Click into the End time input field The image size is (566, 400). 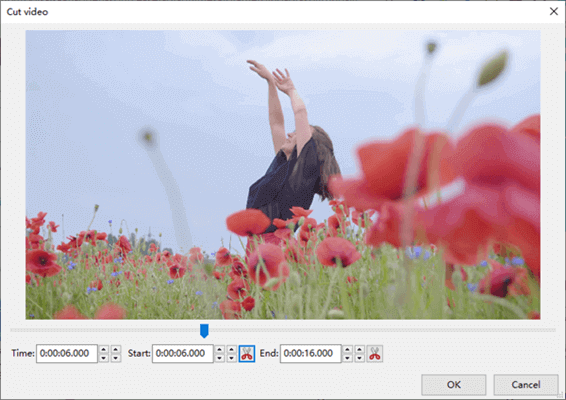point(310,353)
